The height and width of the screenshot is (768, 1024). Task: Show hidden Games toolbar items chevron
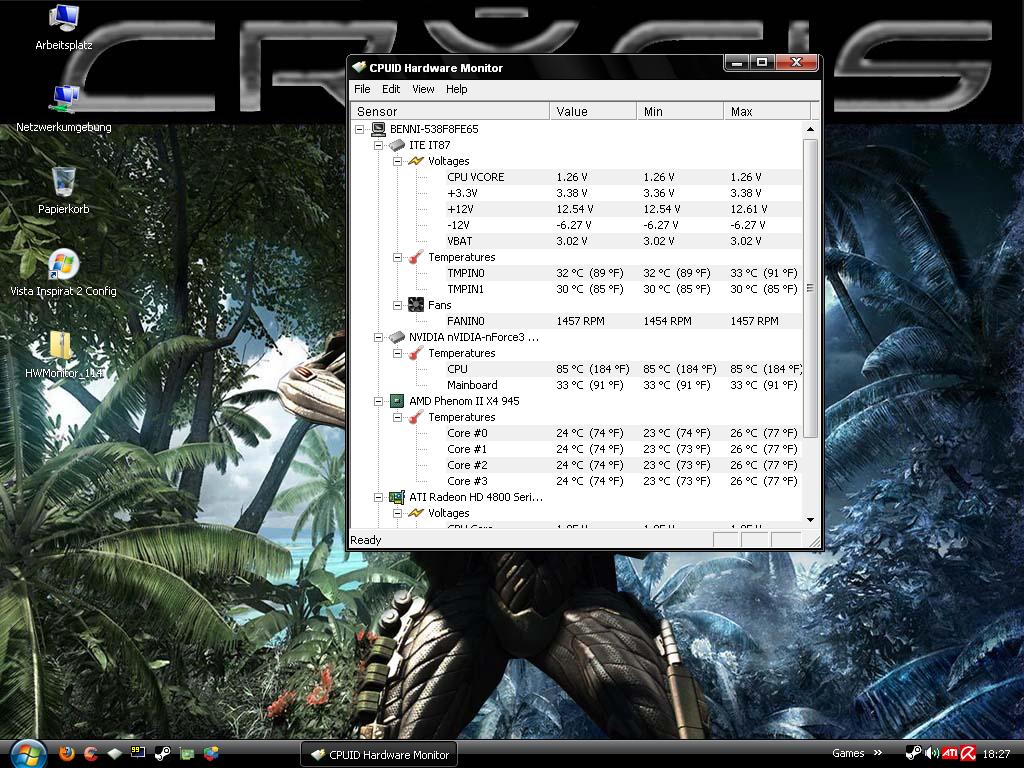click(x=878, y=753)
